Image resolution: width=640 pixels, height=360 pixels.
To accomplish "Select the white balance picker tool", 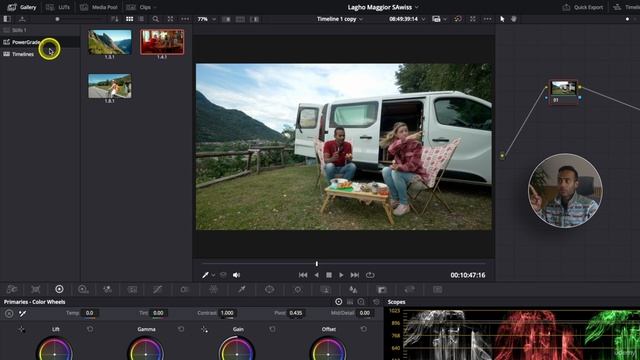I will click(x=22, y=313).
